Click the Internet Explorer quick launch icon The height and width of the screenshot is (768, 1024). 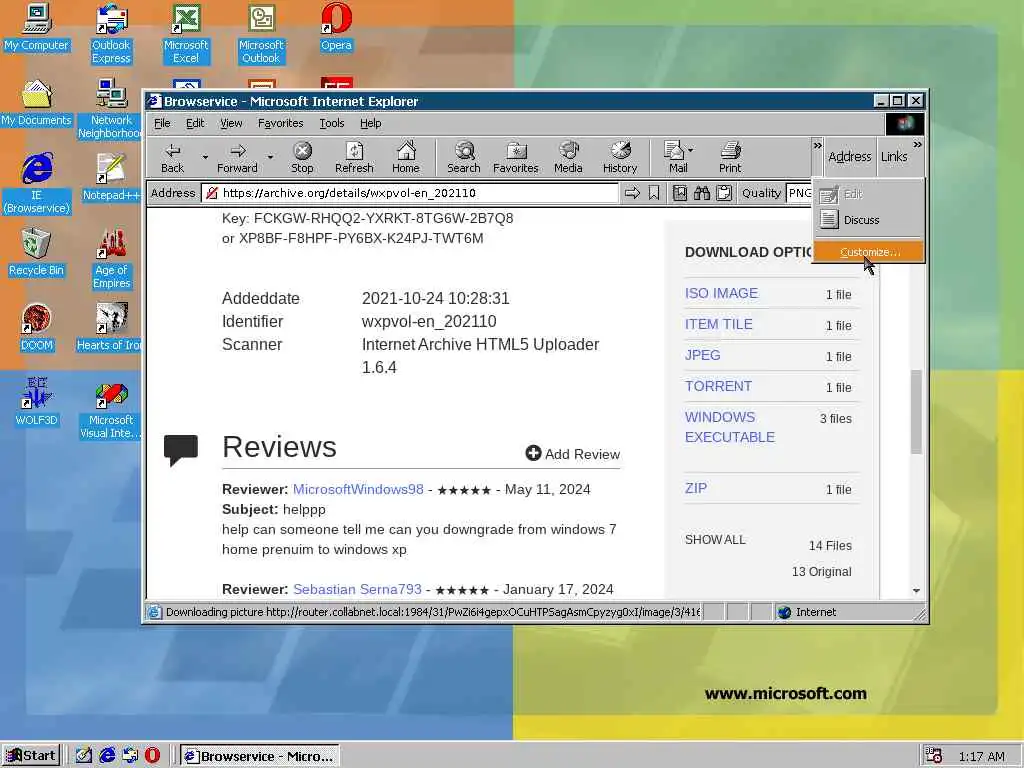click(107, 756)
